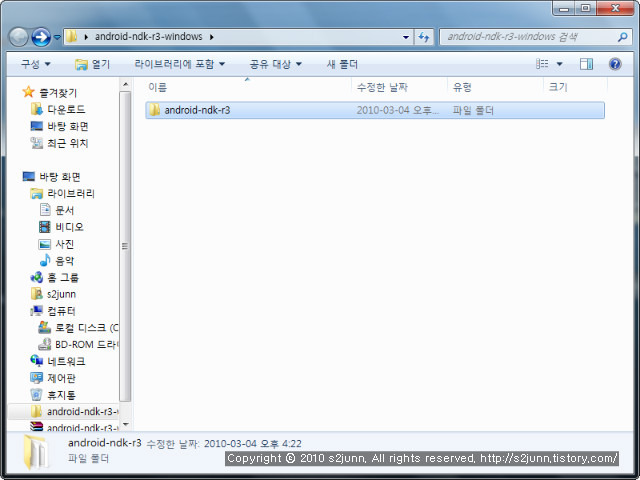Click the android-ndk-r3 folder icon in list
The height and width of the screenshot is (480, 640).
pos(154,110)
